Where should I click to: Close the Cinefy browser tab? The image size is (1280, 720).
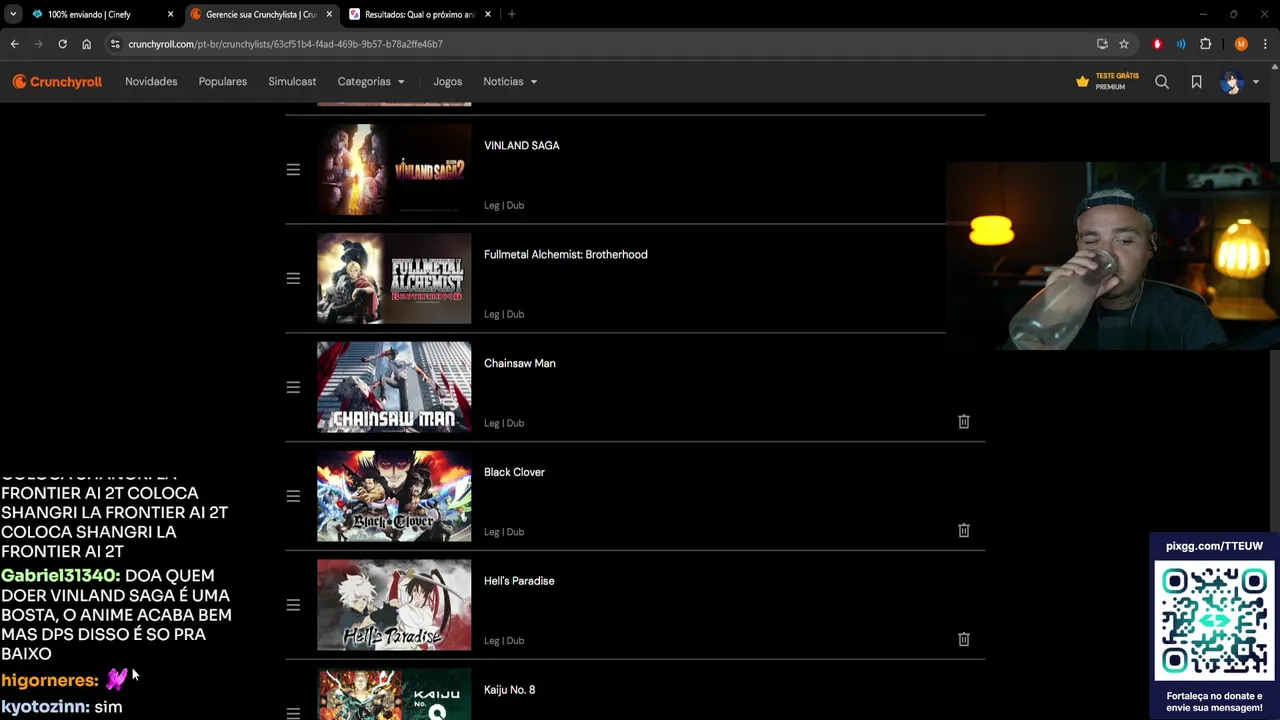point(170,15)
